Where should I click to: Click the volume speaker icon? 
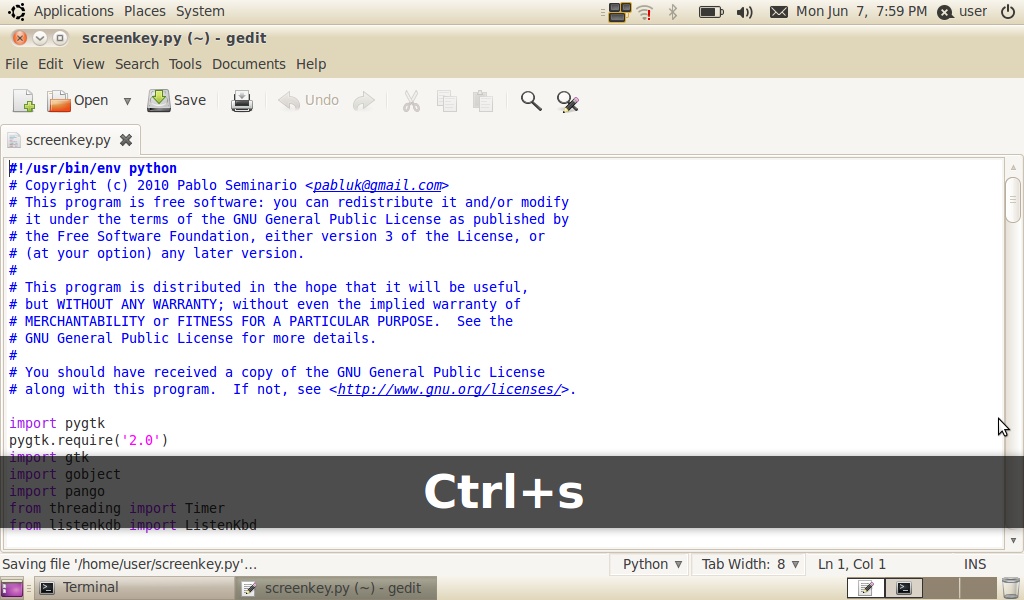point(744,12)
